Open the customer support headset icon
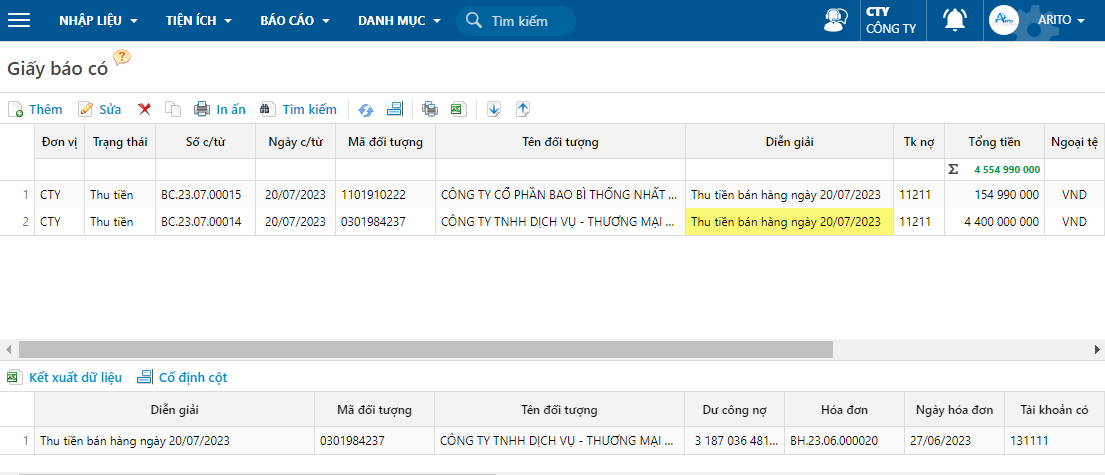The width and height of the screenshot is (1105, 475). click(835, 20)
